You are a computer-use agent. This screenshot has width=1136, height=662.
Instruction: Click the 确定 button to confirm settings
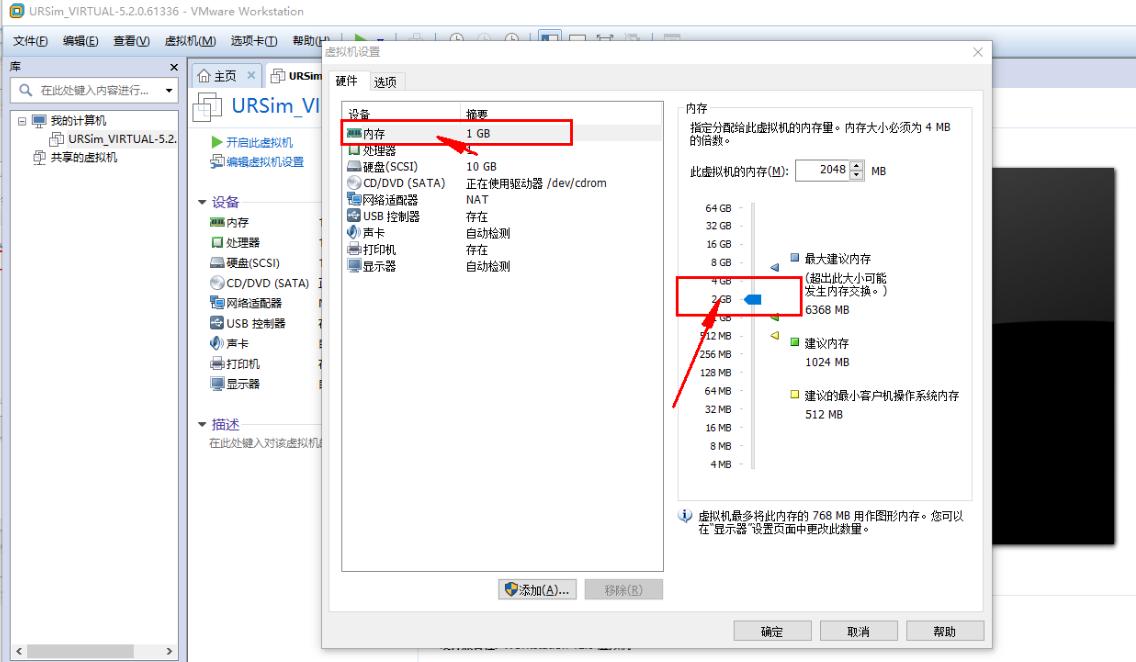(772, 631)
